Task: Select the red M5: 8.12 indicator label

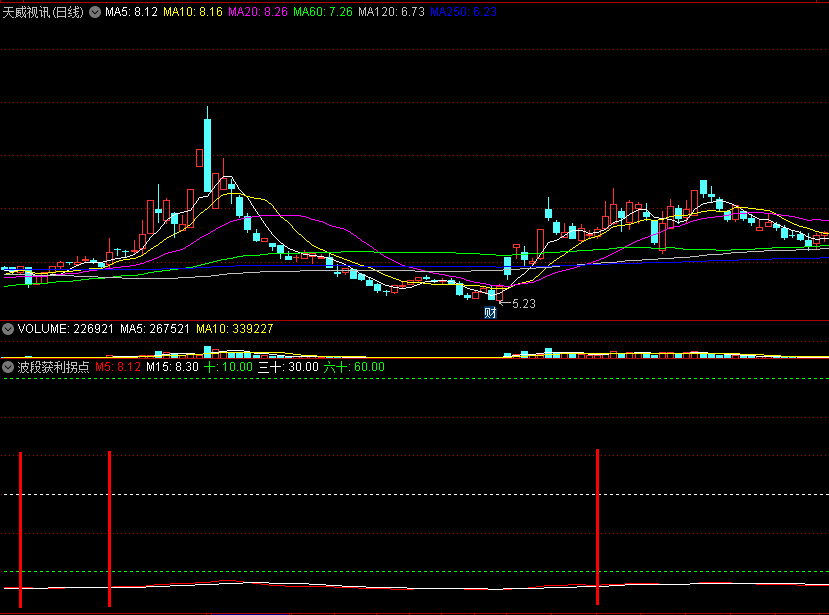Action: (x=118, y=367)
